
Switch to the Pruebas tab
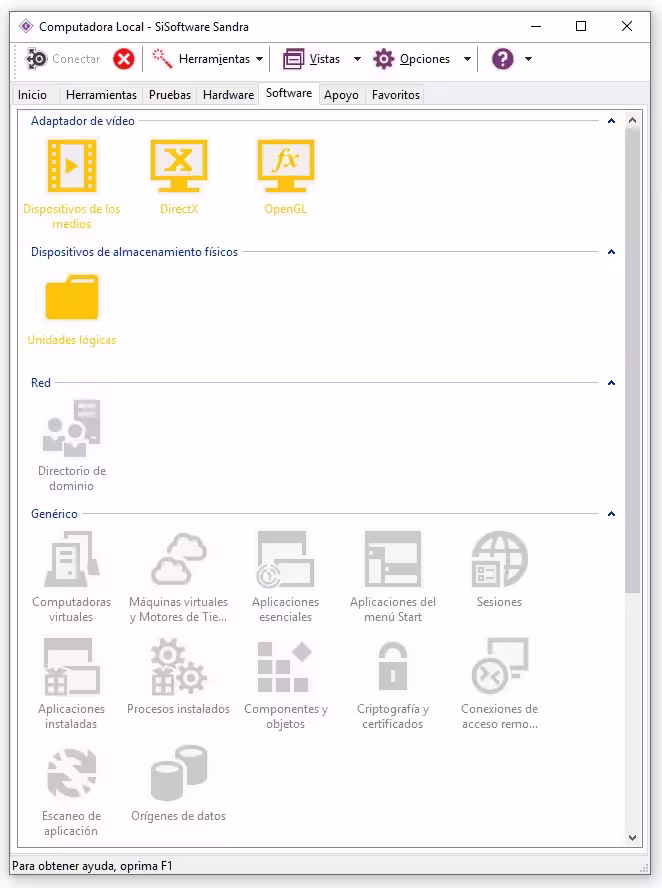(170, 95)
